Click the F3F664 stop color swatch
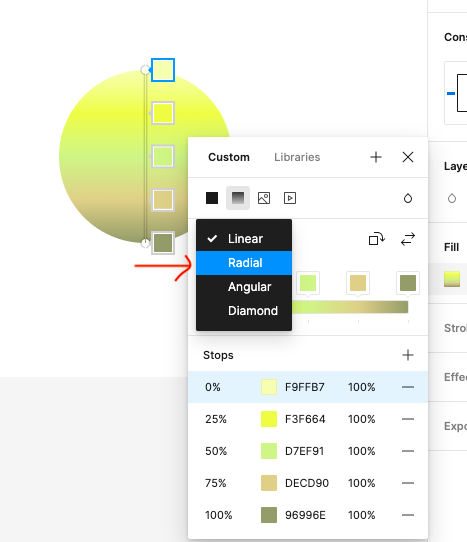467x542 pixels. (269, 419)
